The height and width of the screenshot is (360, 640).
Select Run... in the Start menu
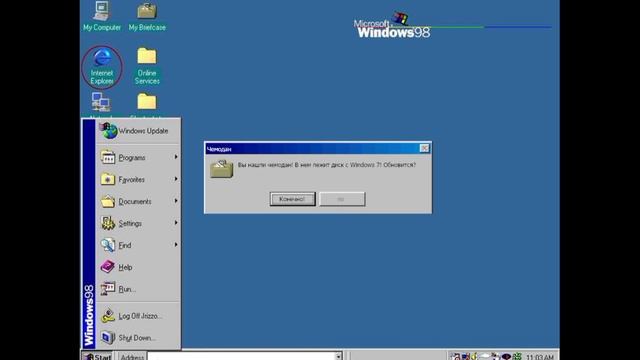coord(138,289)
